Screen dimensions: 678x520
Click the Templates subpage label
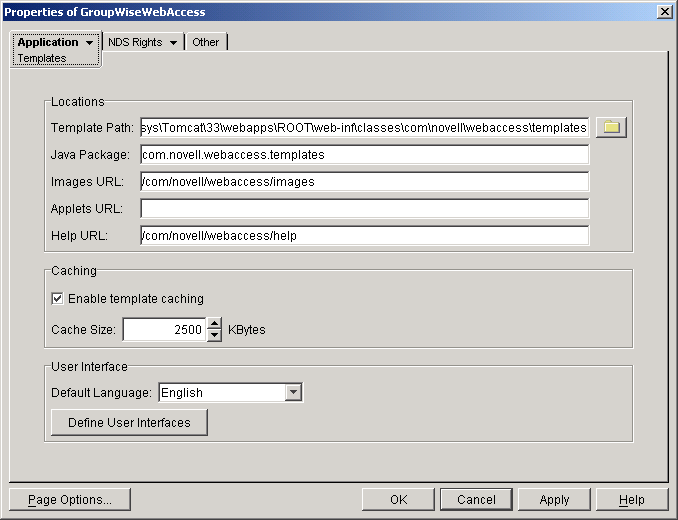[42, 58]
